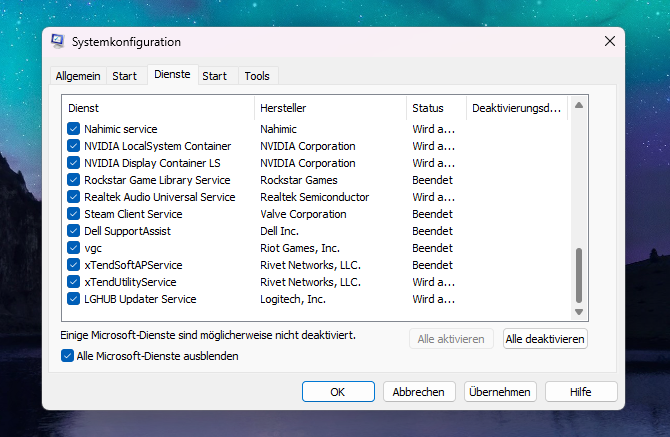Select the Nahimic manufacturer cell
This screenshot has width=670, height=437.
[x=278, y=129]
